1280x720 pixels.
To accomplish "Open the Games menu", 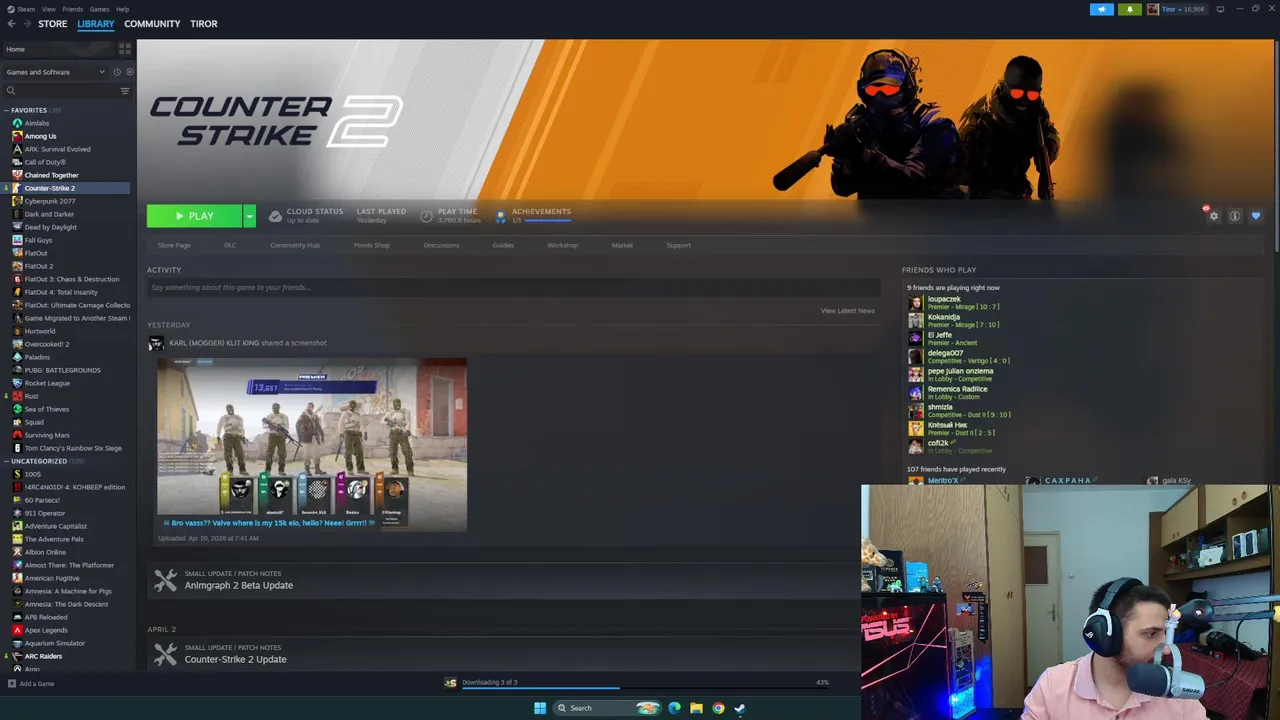I will click(x=99, y=9).
